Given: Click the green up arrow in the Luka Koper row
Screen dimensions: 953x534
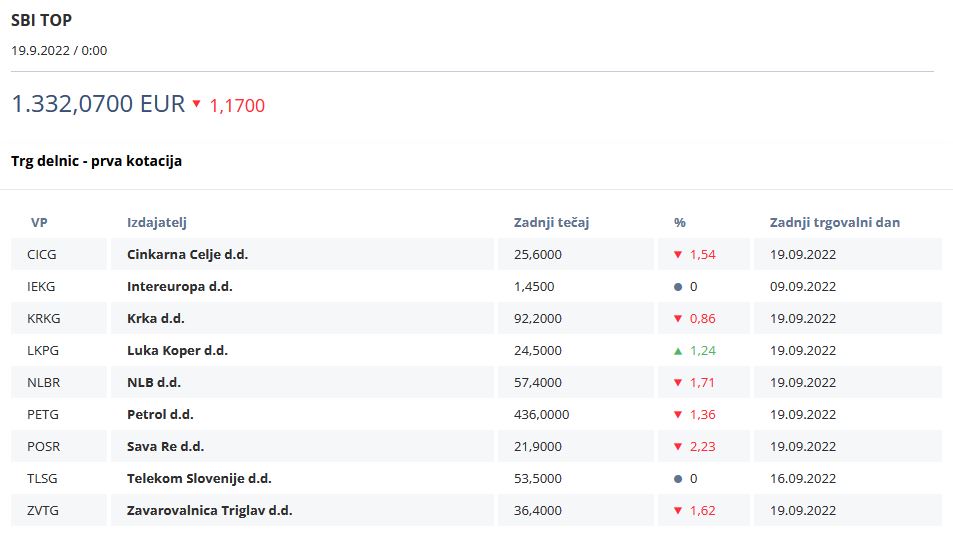Looking at the screenshot, I should [x=678, y=351].
